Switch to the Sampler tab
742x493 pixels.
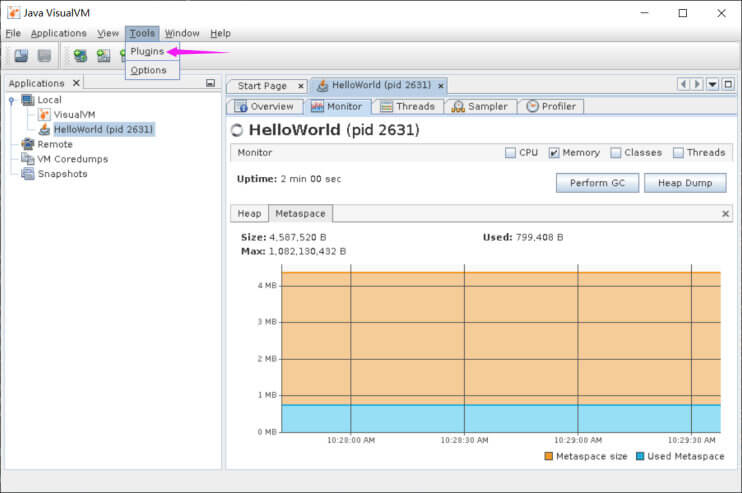pos(480,106)
